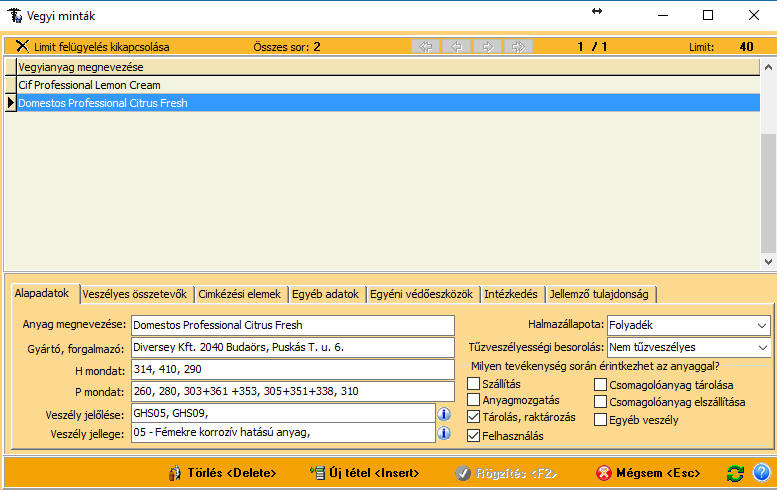Click the row pointer marker beside Domestos
The width and height of the screenshot is (777, 490).
tap(10, 103)
